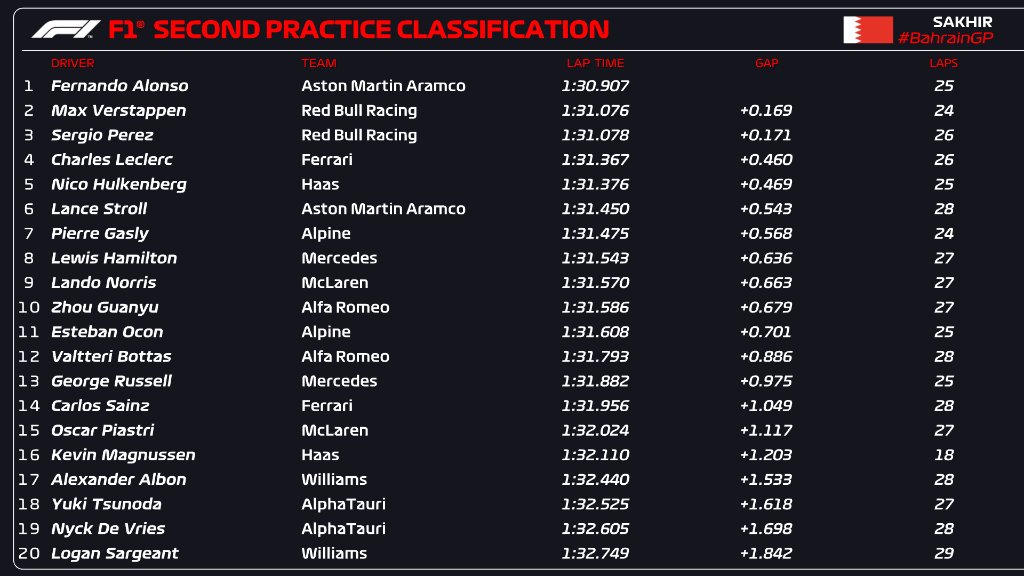Viewport: 1024px width, 576px height.
Task: Click Zhou Guanyu's Alfa Romeo team
Action: coord(345,307)
